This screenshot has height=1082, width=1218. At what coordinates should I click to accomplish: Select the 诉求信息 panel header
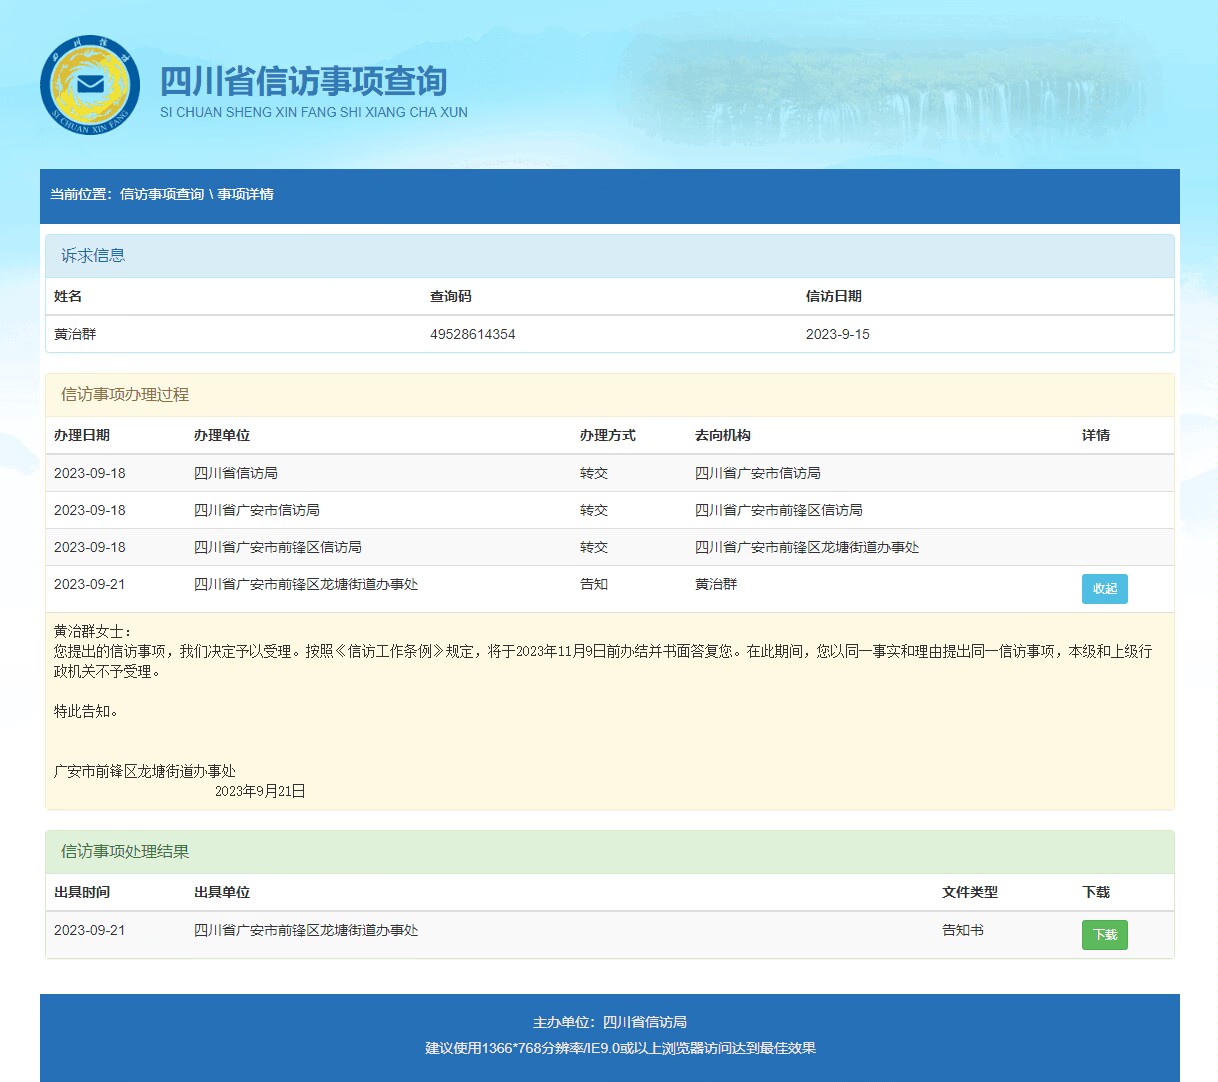[x=93, y=256]
